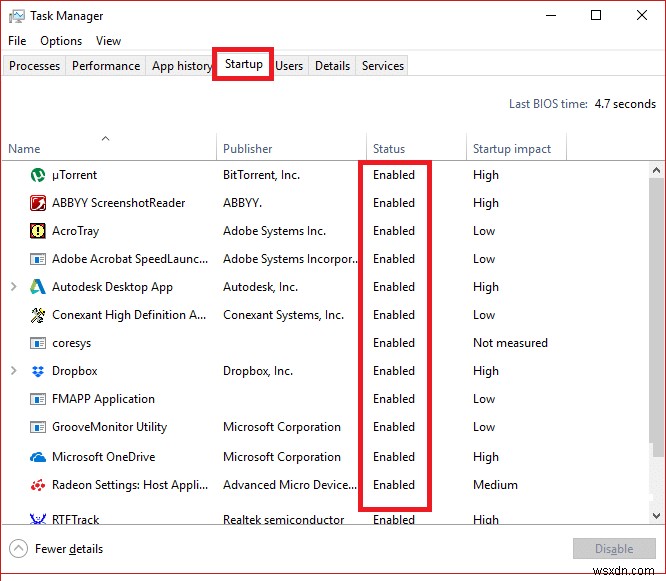
Task: Click the µTorrent app icon
Action: [38, 175]
